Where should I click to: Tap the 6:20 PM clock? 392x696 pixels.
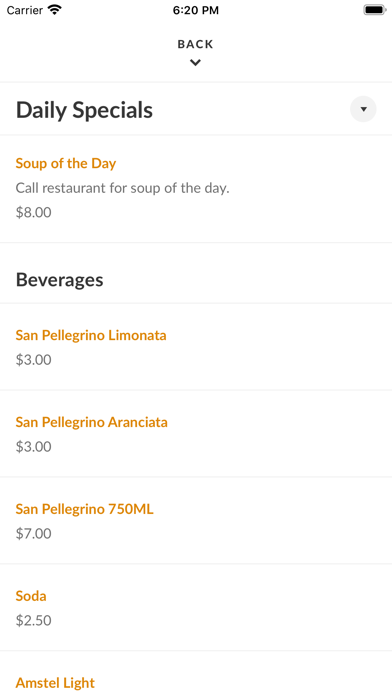pos(196,10)
